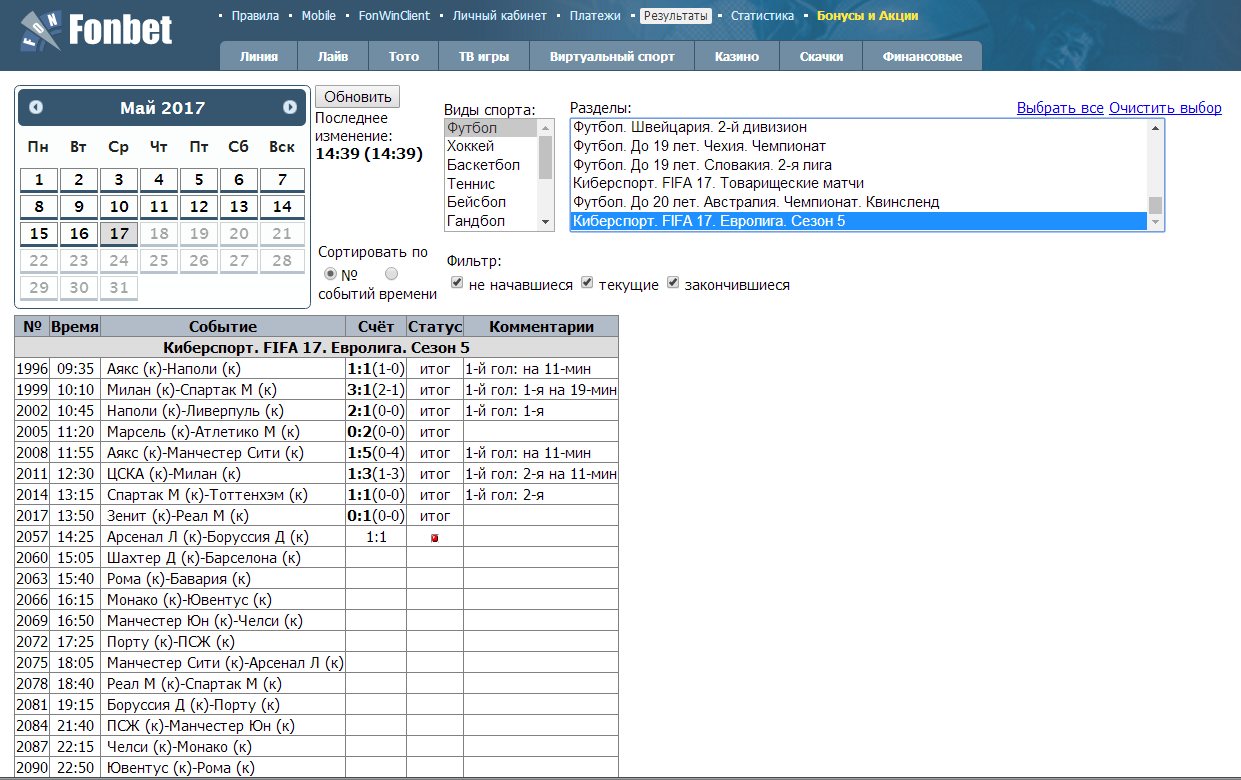
Task: Select 'Футбол. До 20 лет. Австралия' section
Action: pyautogui.click(x=859, y=202)
